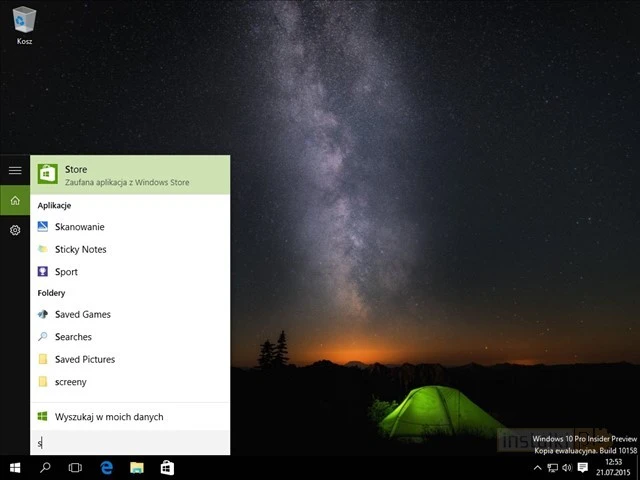This screenshot has height=480, width=640.
Task: Click Wyszukaj w moich danych
Action: click(108, 417)
